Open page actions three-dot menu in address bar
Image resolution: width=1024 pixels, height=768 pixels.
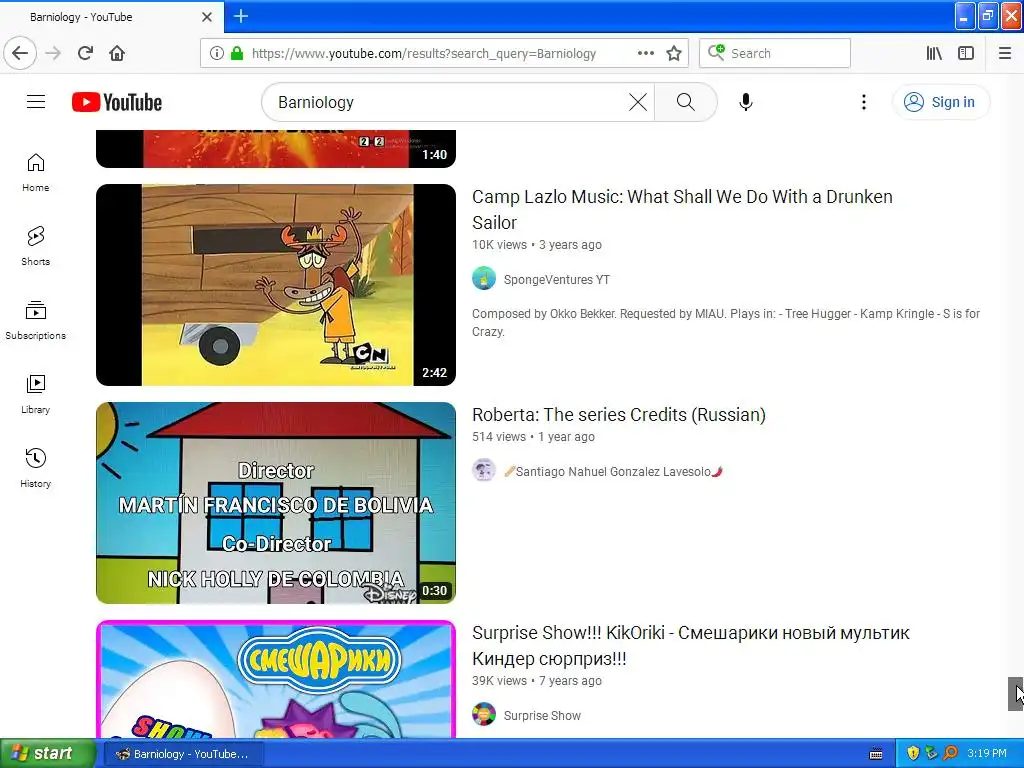pos(645,53)
